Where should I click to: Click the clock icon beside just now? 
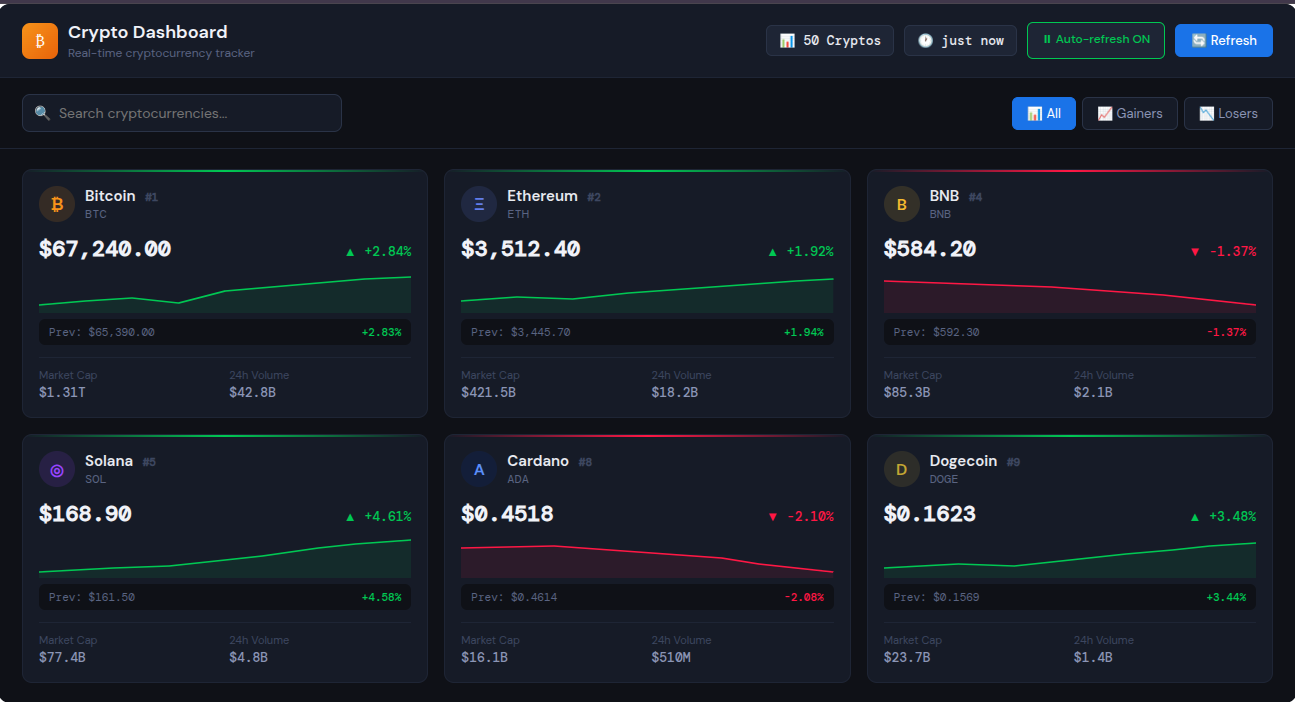[x=923, y=40]
